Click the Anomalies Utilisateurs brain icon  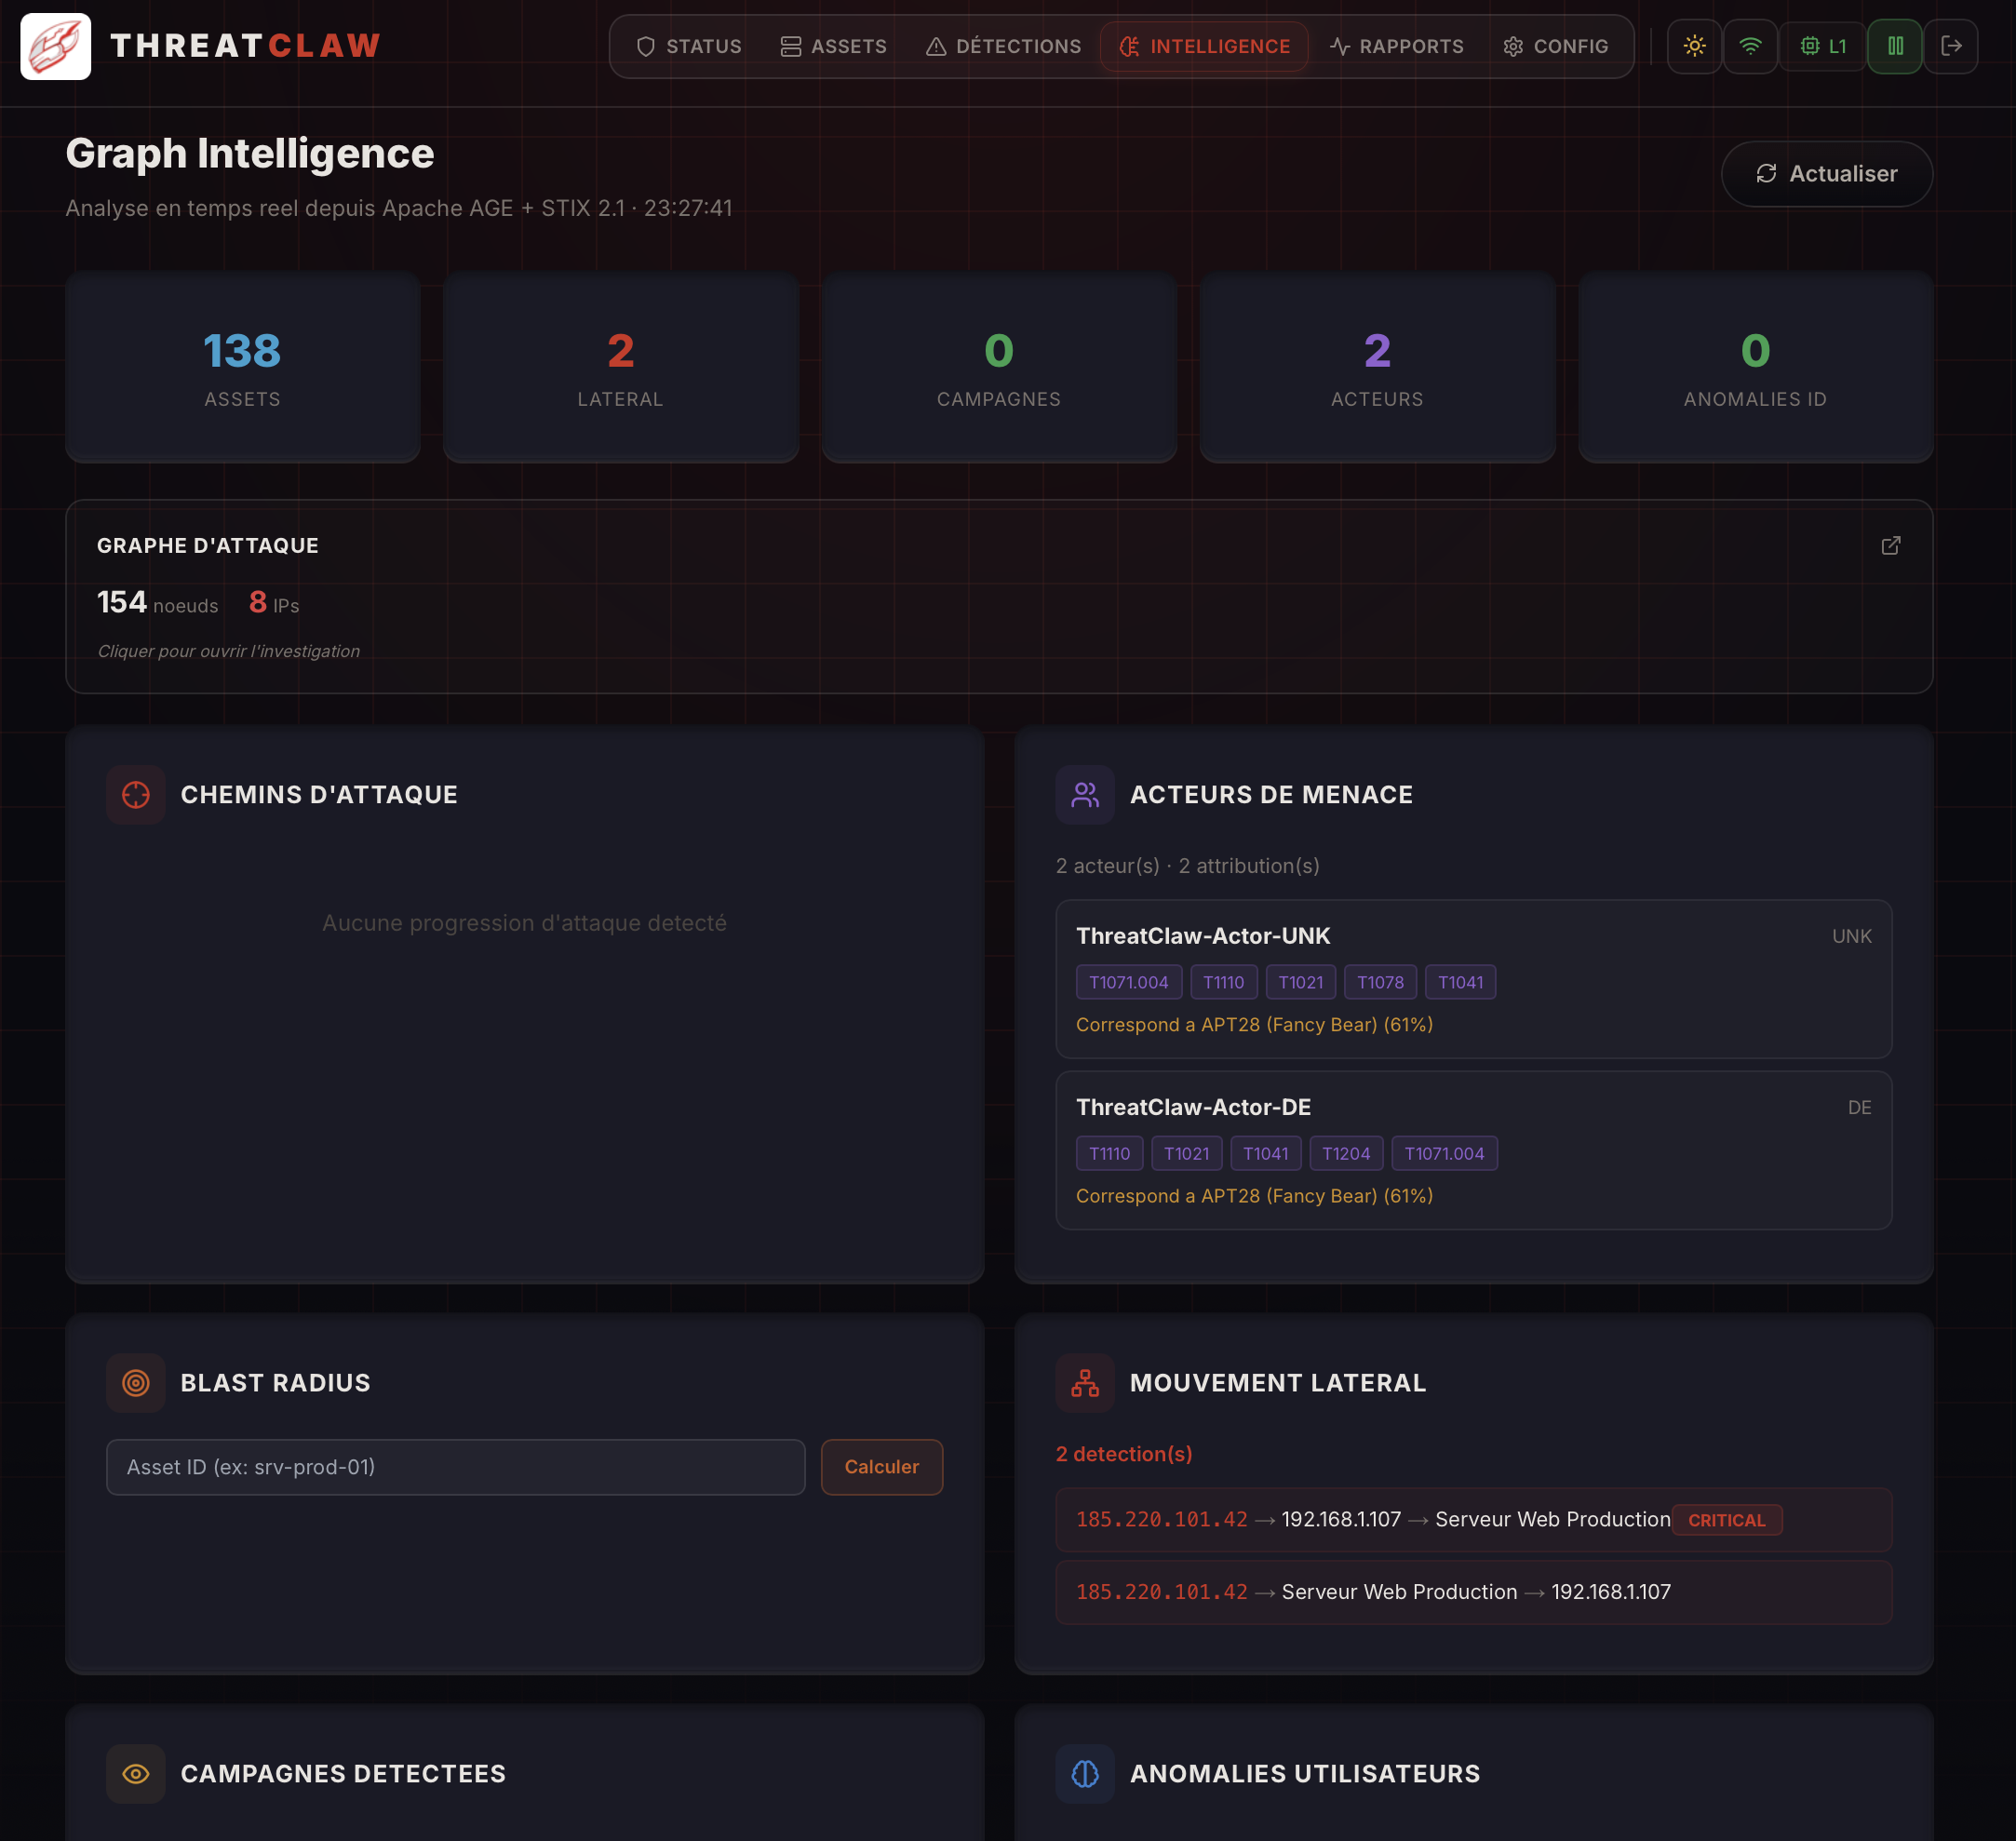click(1085, 1774)
